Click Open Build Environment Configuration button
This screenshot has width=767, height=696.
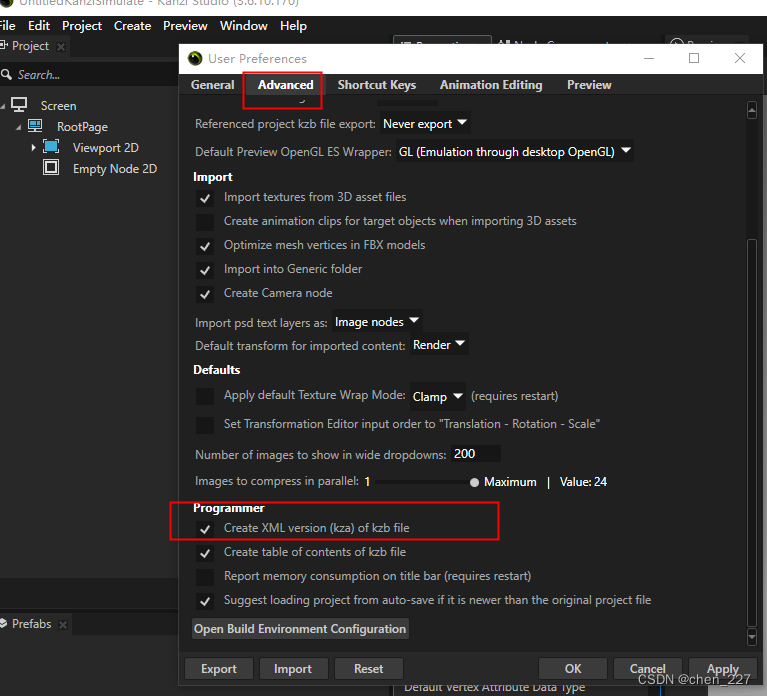coord(300,629)
